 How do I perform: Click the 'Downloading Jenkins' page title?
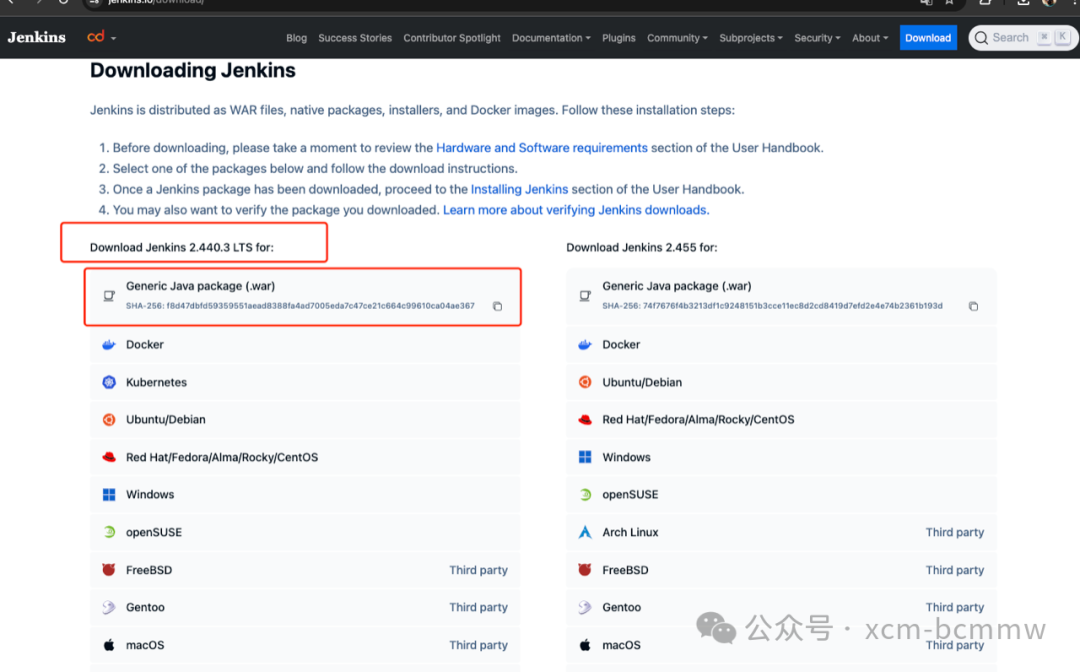click(x=193, y=70)
